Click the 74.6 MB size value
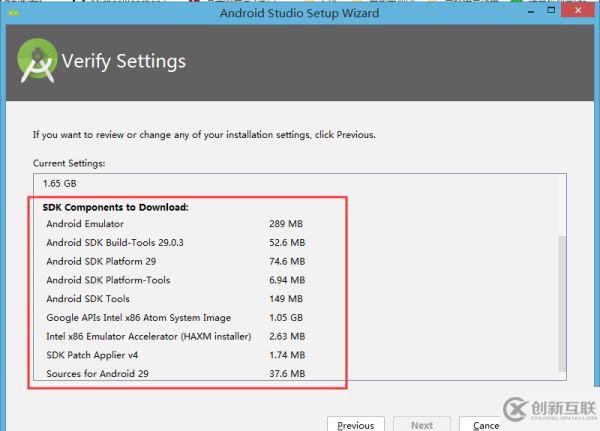The width and height of the screenshot is (600, 431). click(x=287, y=261)
